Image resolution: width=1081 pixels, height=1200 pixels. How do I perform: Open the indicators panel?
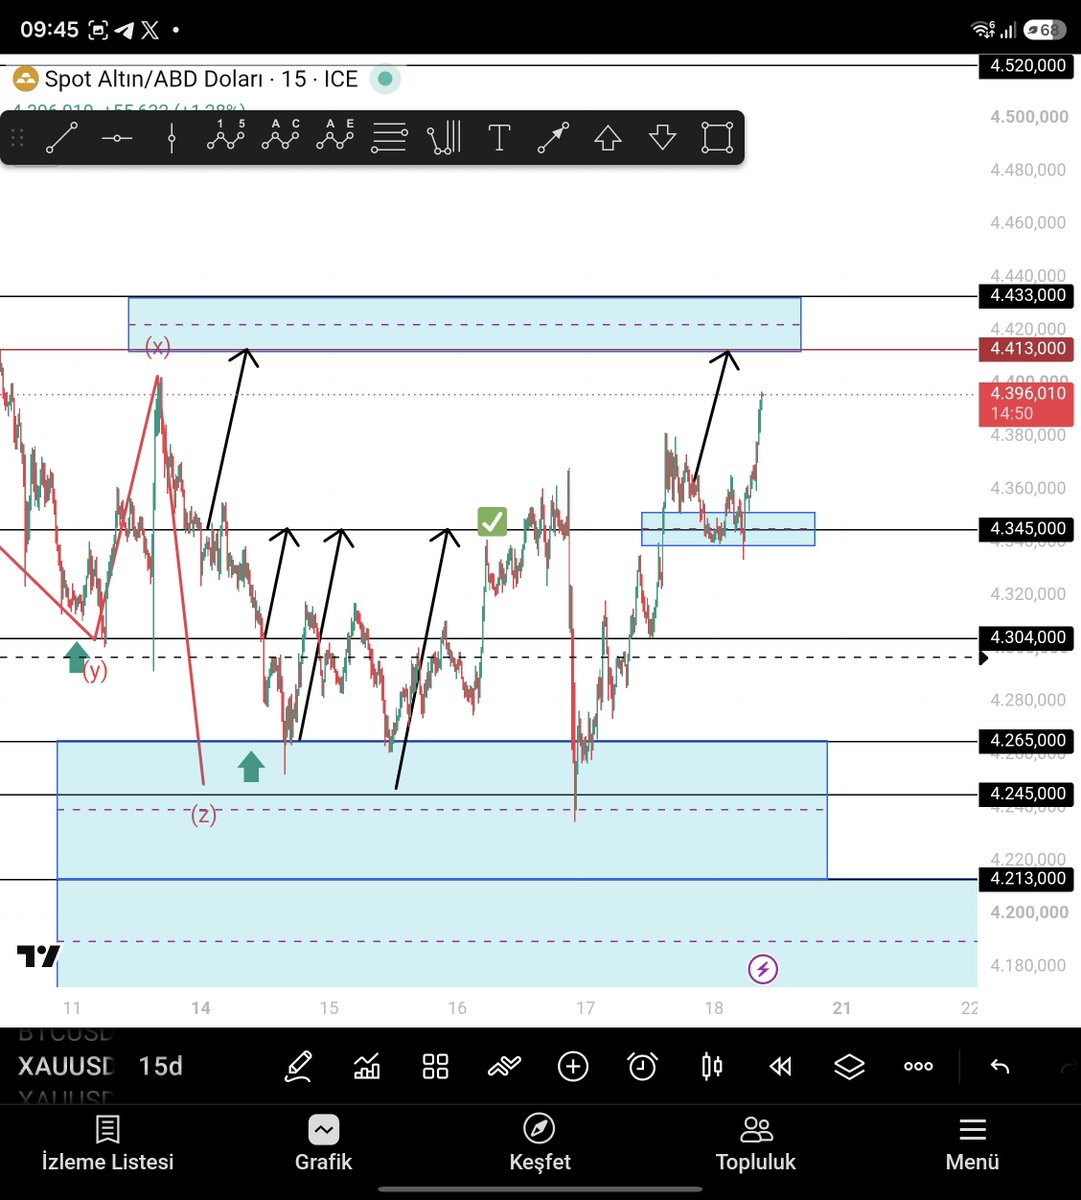tap(367, 1067)
